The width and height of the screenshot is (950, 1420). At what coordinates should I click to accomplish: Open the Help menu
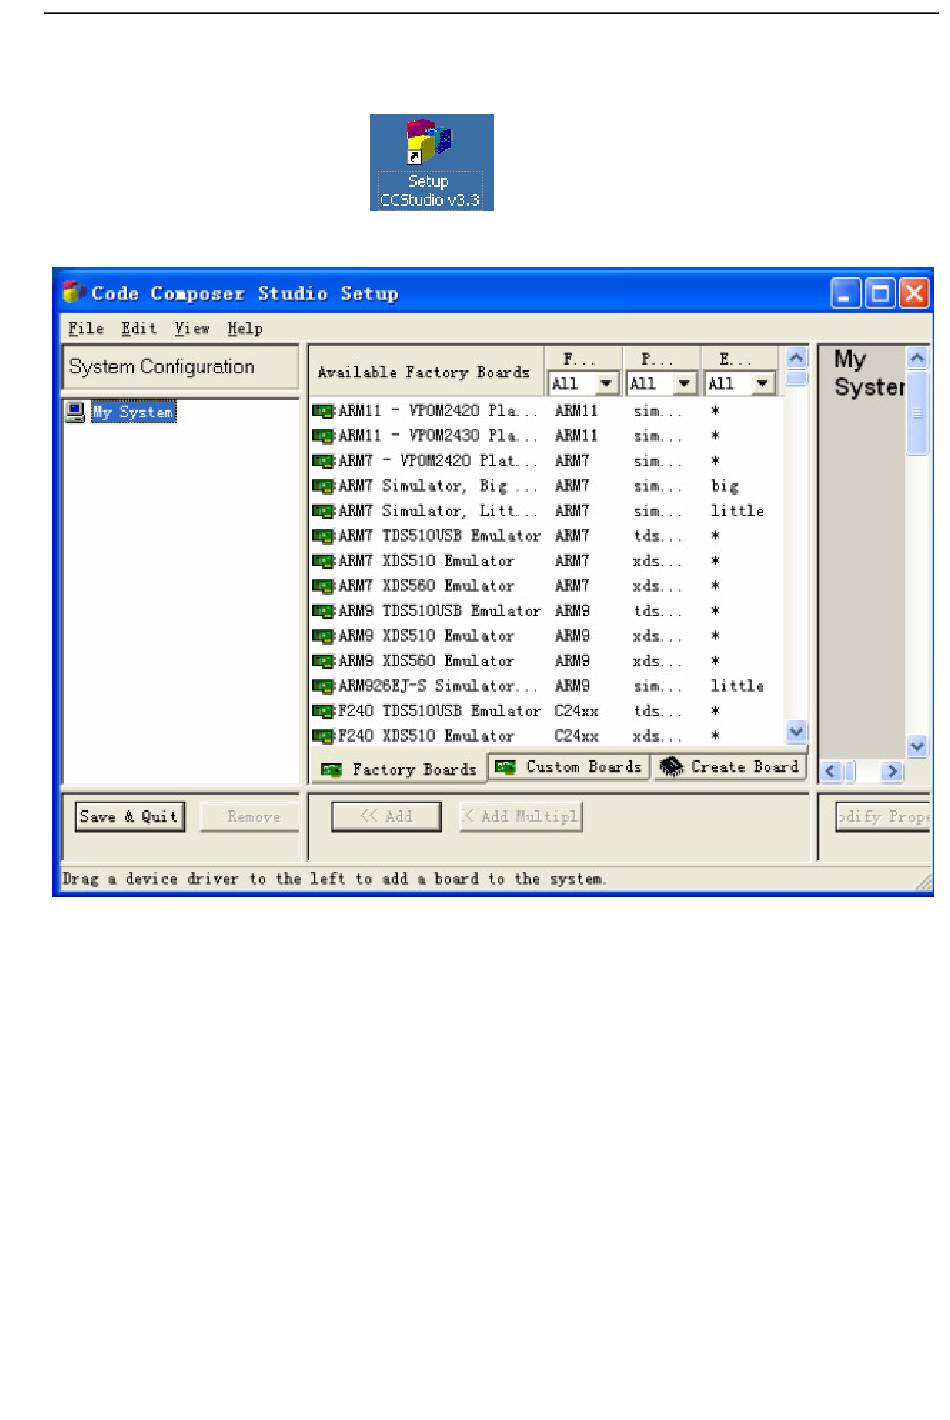245,328
